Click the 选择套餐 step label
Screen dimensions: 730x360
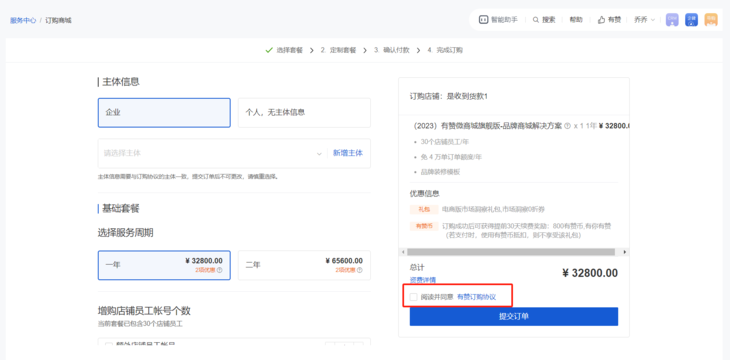[x=290, y=50]
